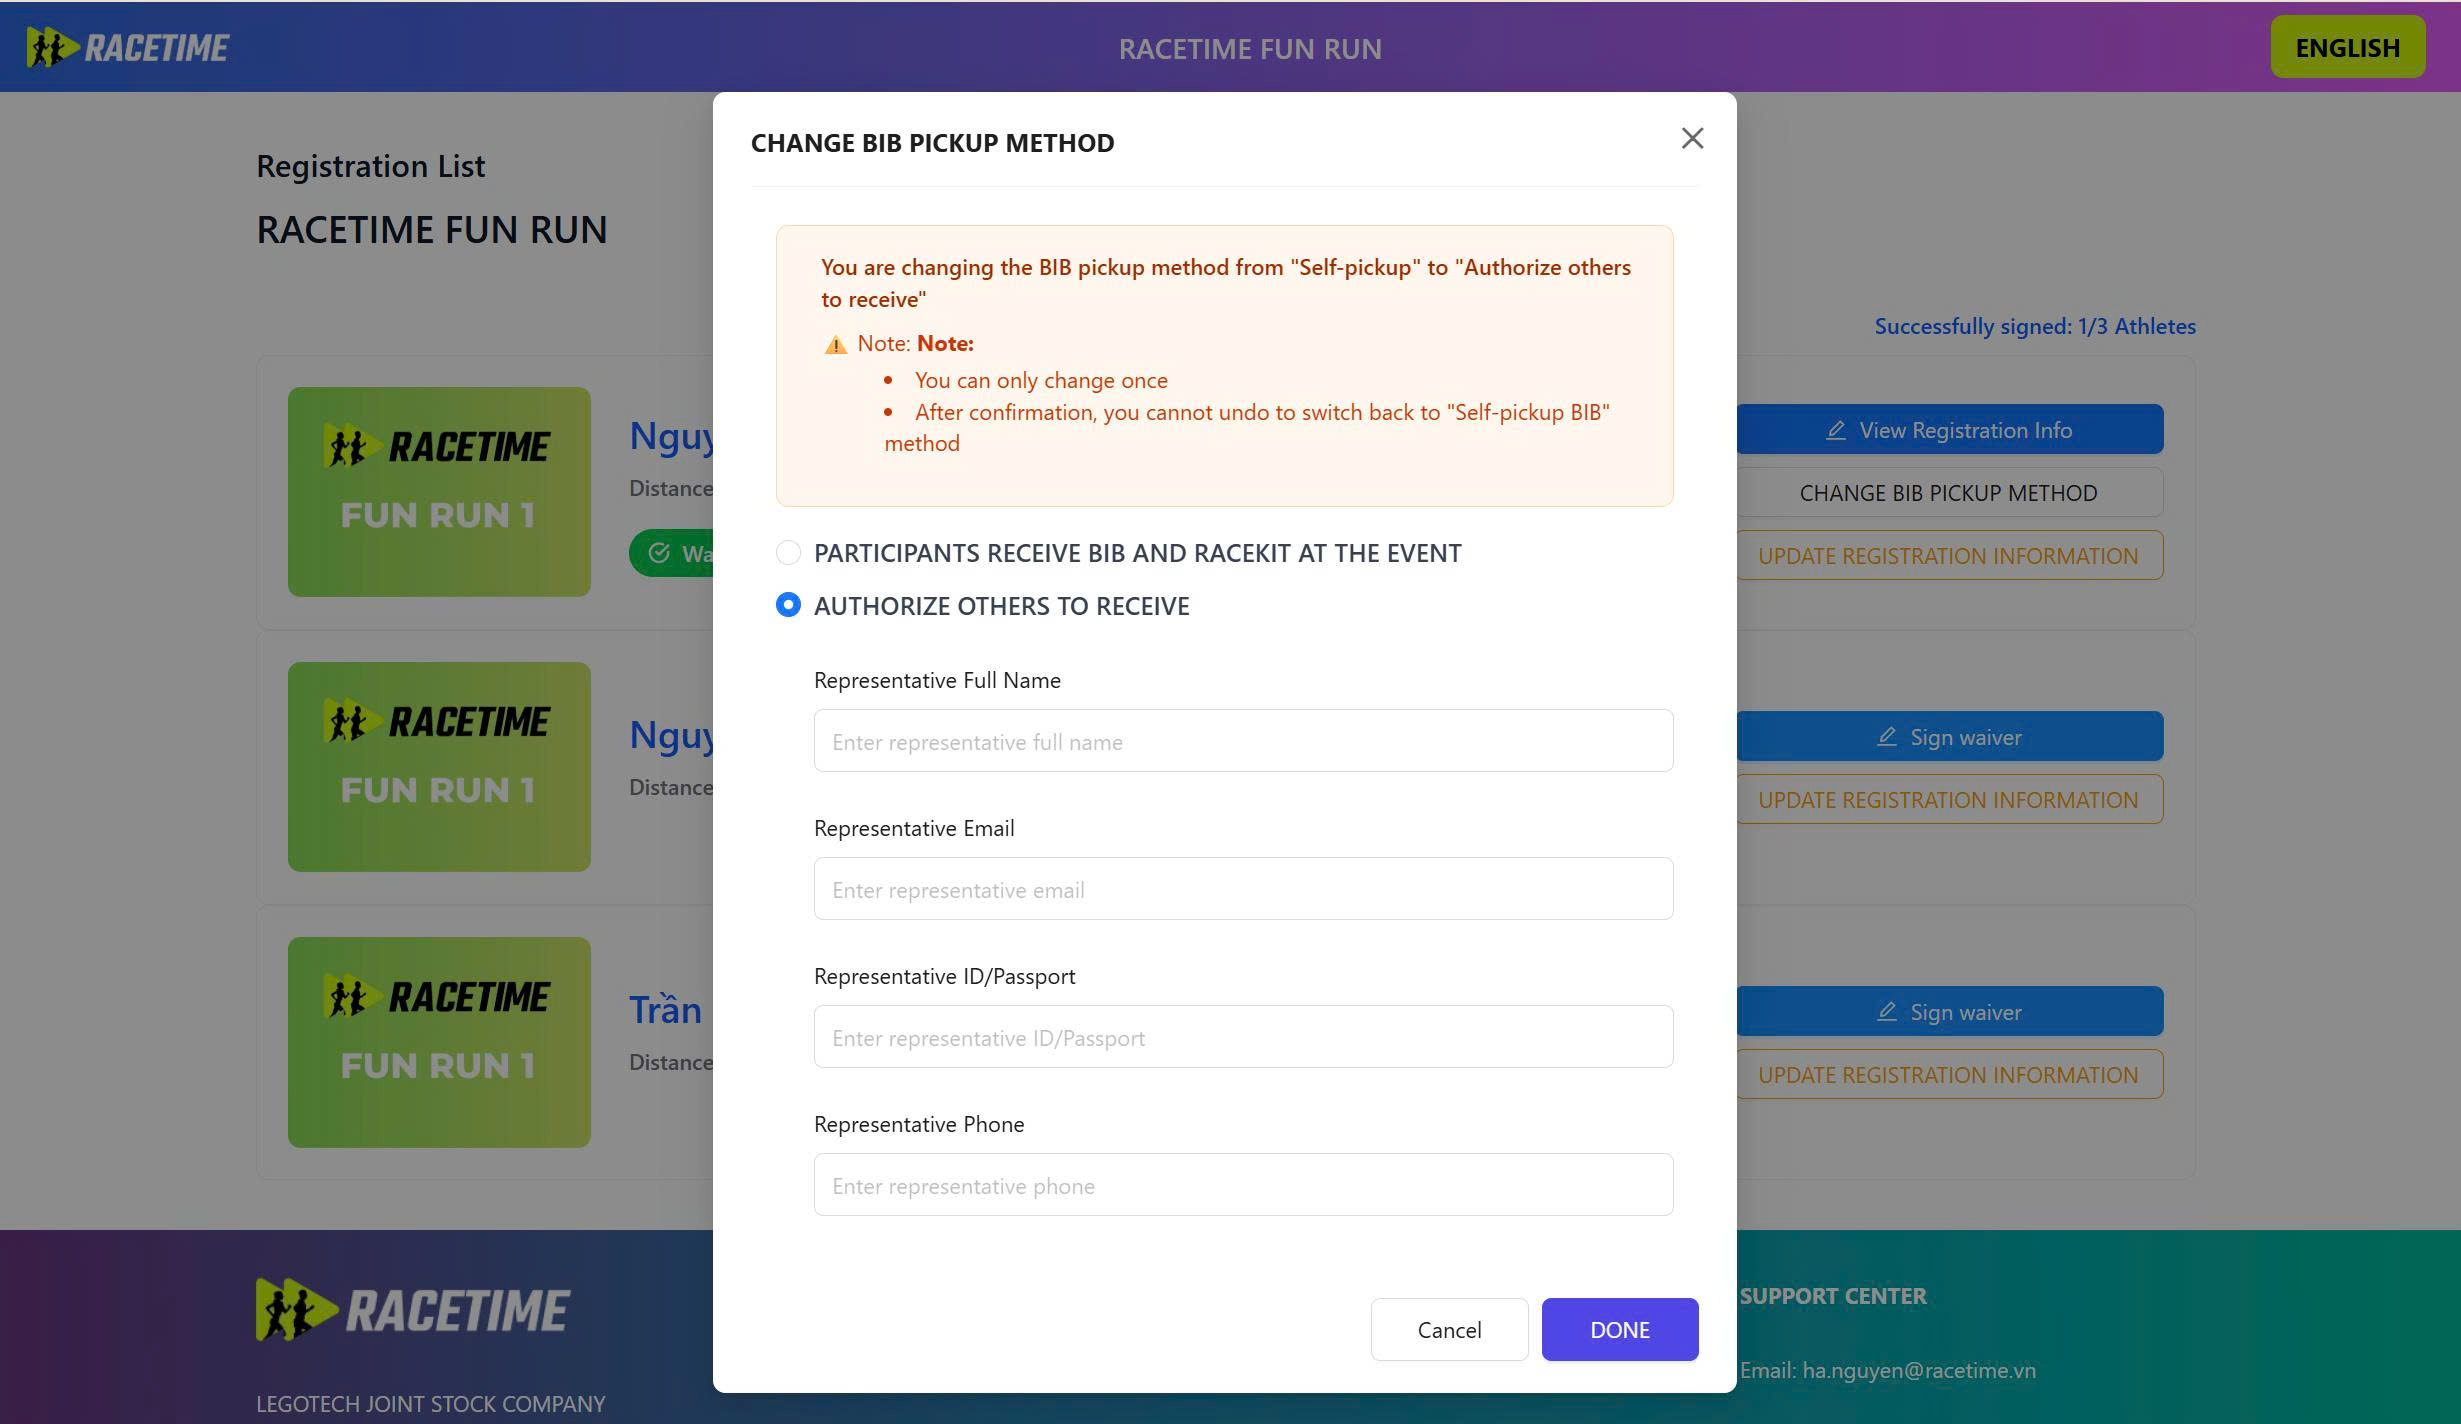This screenshot has width=2461, height=1424.
Task: Switch language via ENGLISH button
Action: [2348, 47]
